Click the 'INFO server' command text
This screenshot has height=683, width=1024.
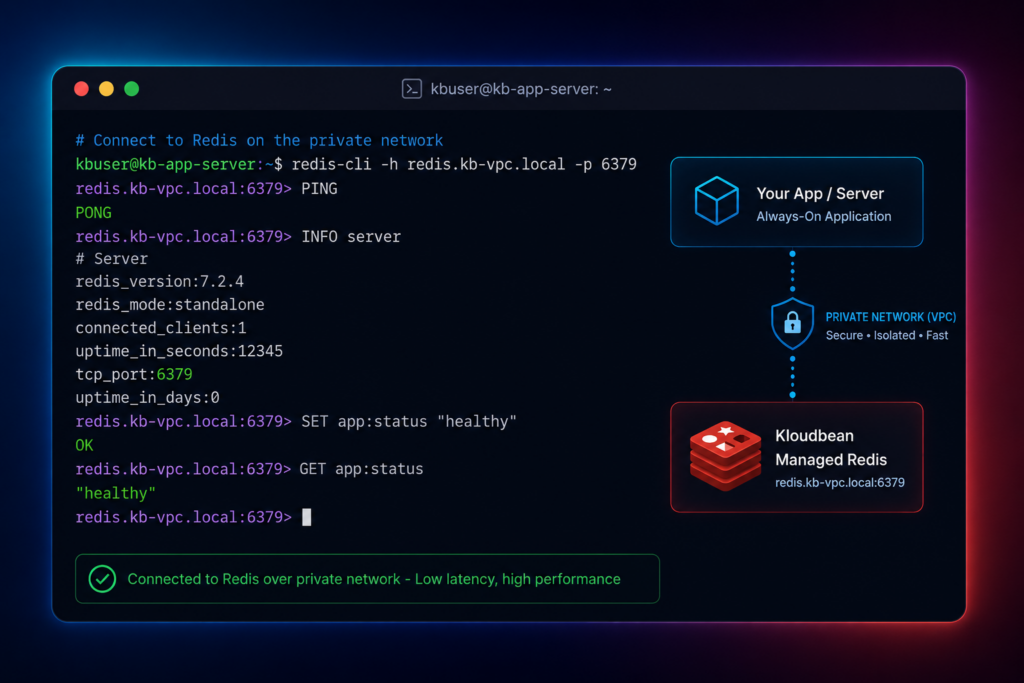point(351,236)
